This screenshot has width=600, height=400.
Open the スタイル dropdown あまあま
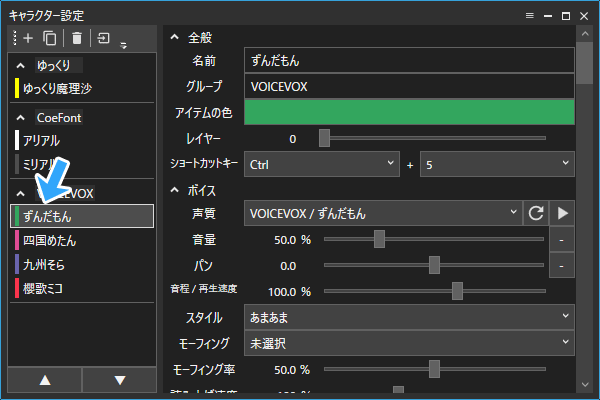click(409, 317)
